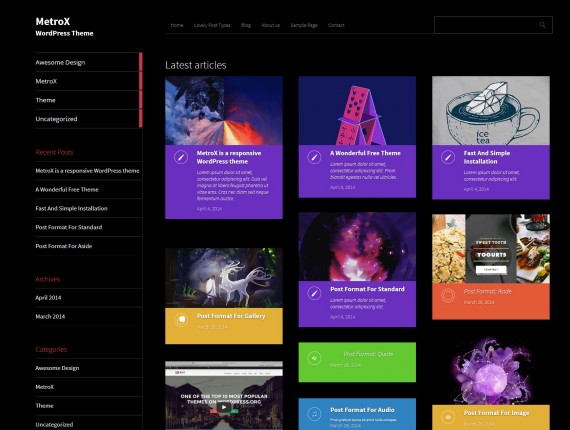
Task: Open Home in top navigation
Action: click(177, 25)
